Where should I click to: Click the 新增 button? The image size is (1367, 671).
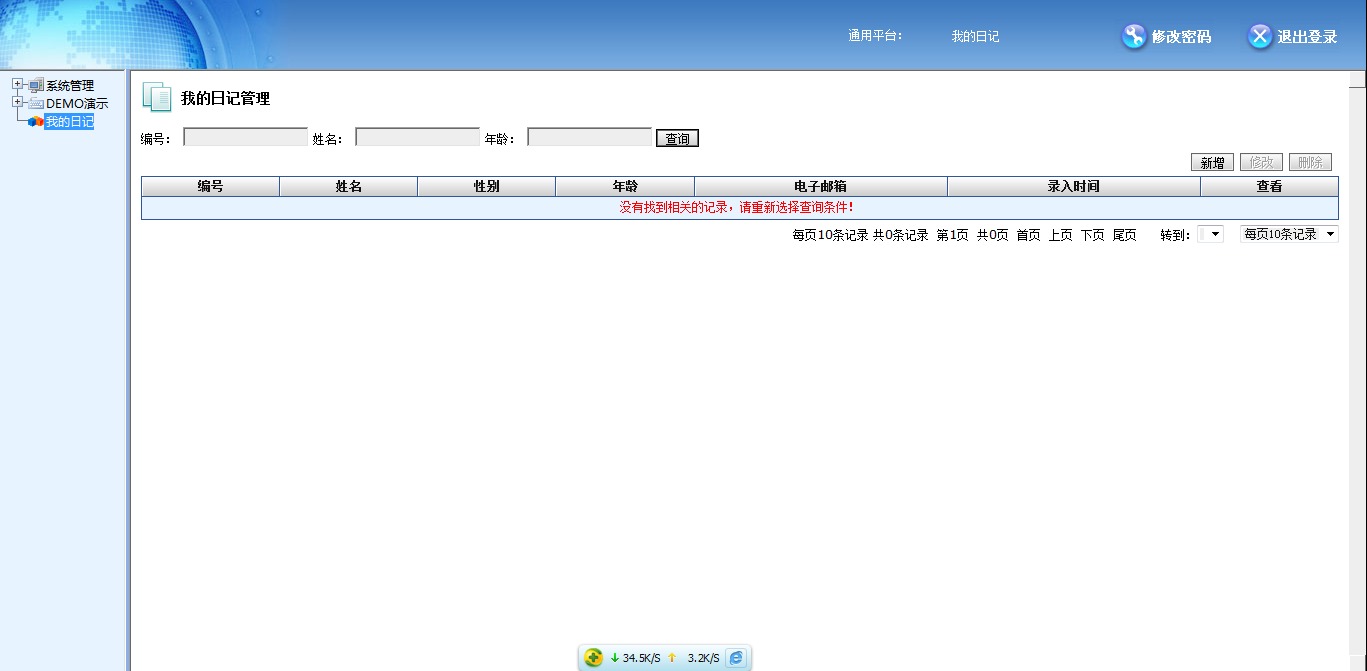(1212, 162)
